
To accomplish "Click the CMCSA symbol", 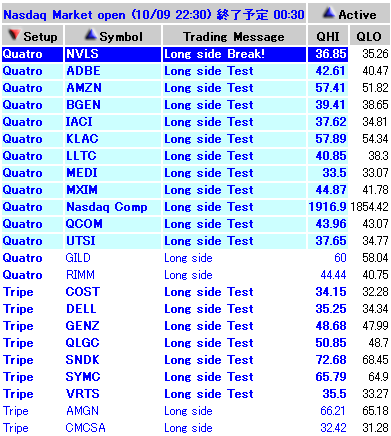I will pyautogui.click(x=85, y=428).
